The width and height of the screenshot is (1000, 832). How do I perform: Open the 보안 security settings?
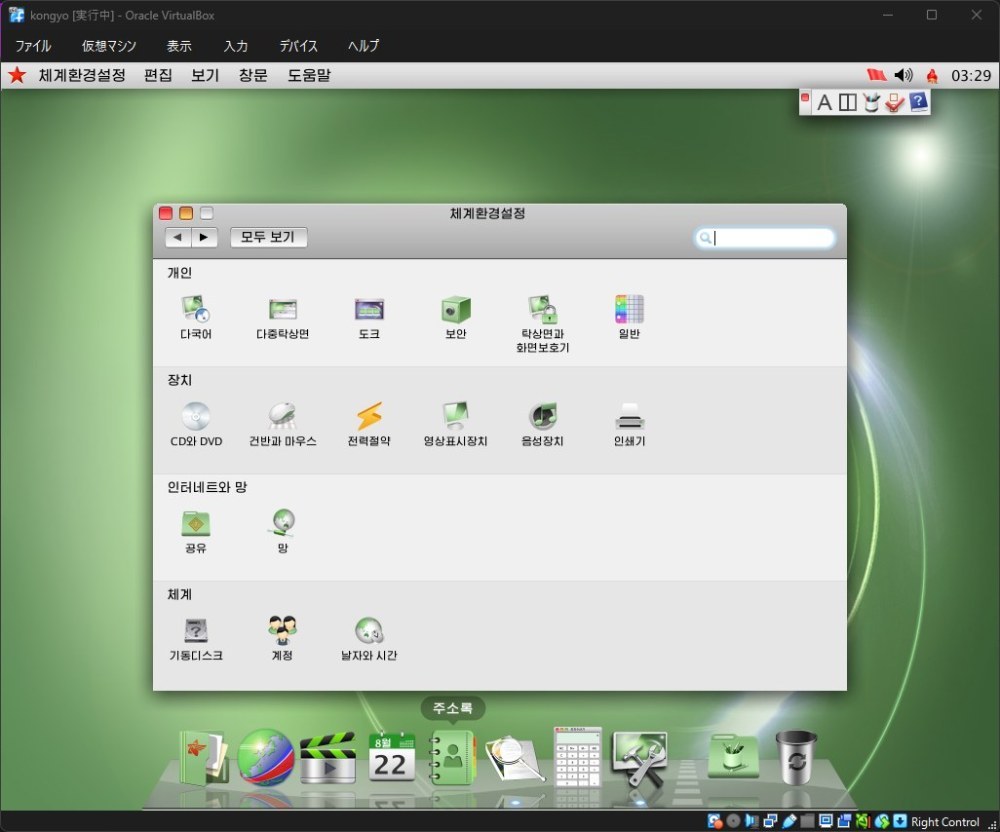[x=456, y=317]
